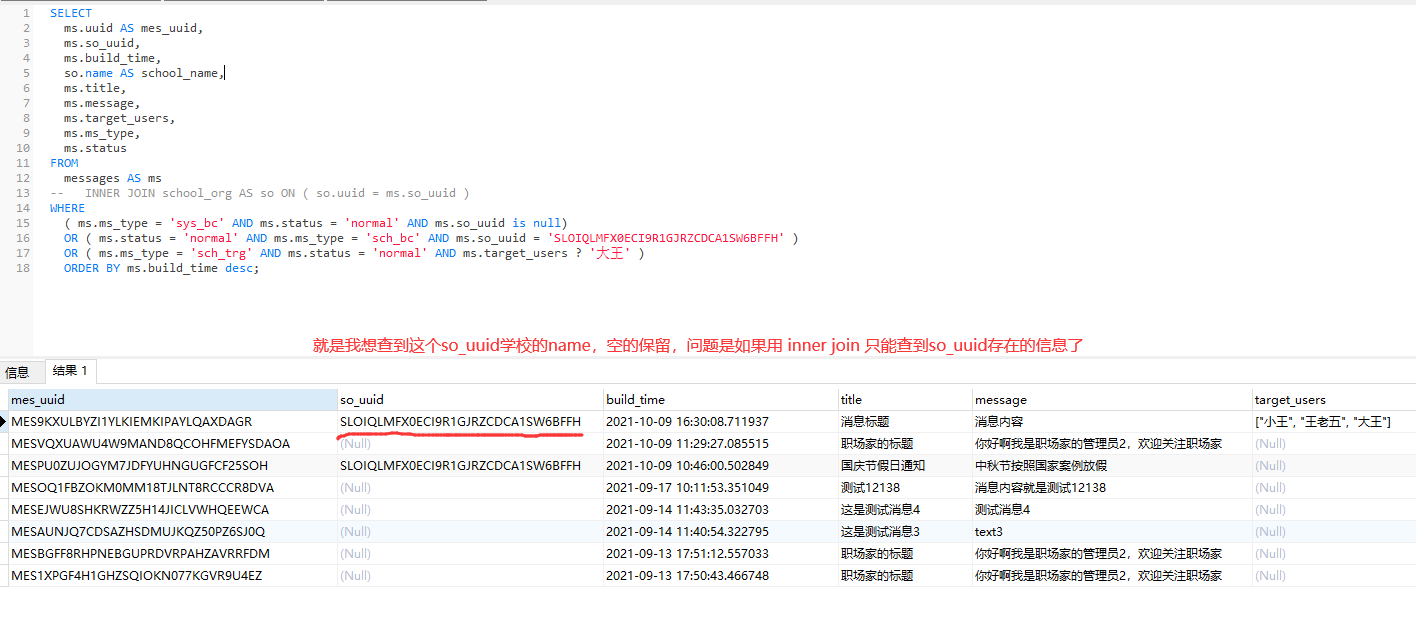1416x635 pixels.
Task: Click build_time 2021-10-09 10:46:00.502849
Action: click(x=720, y=465)
